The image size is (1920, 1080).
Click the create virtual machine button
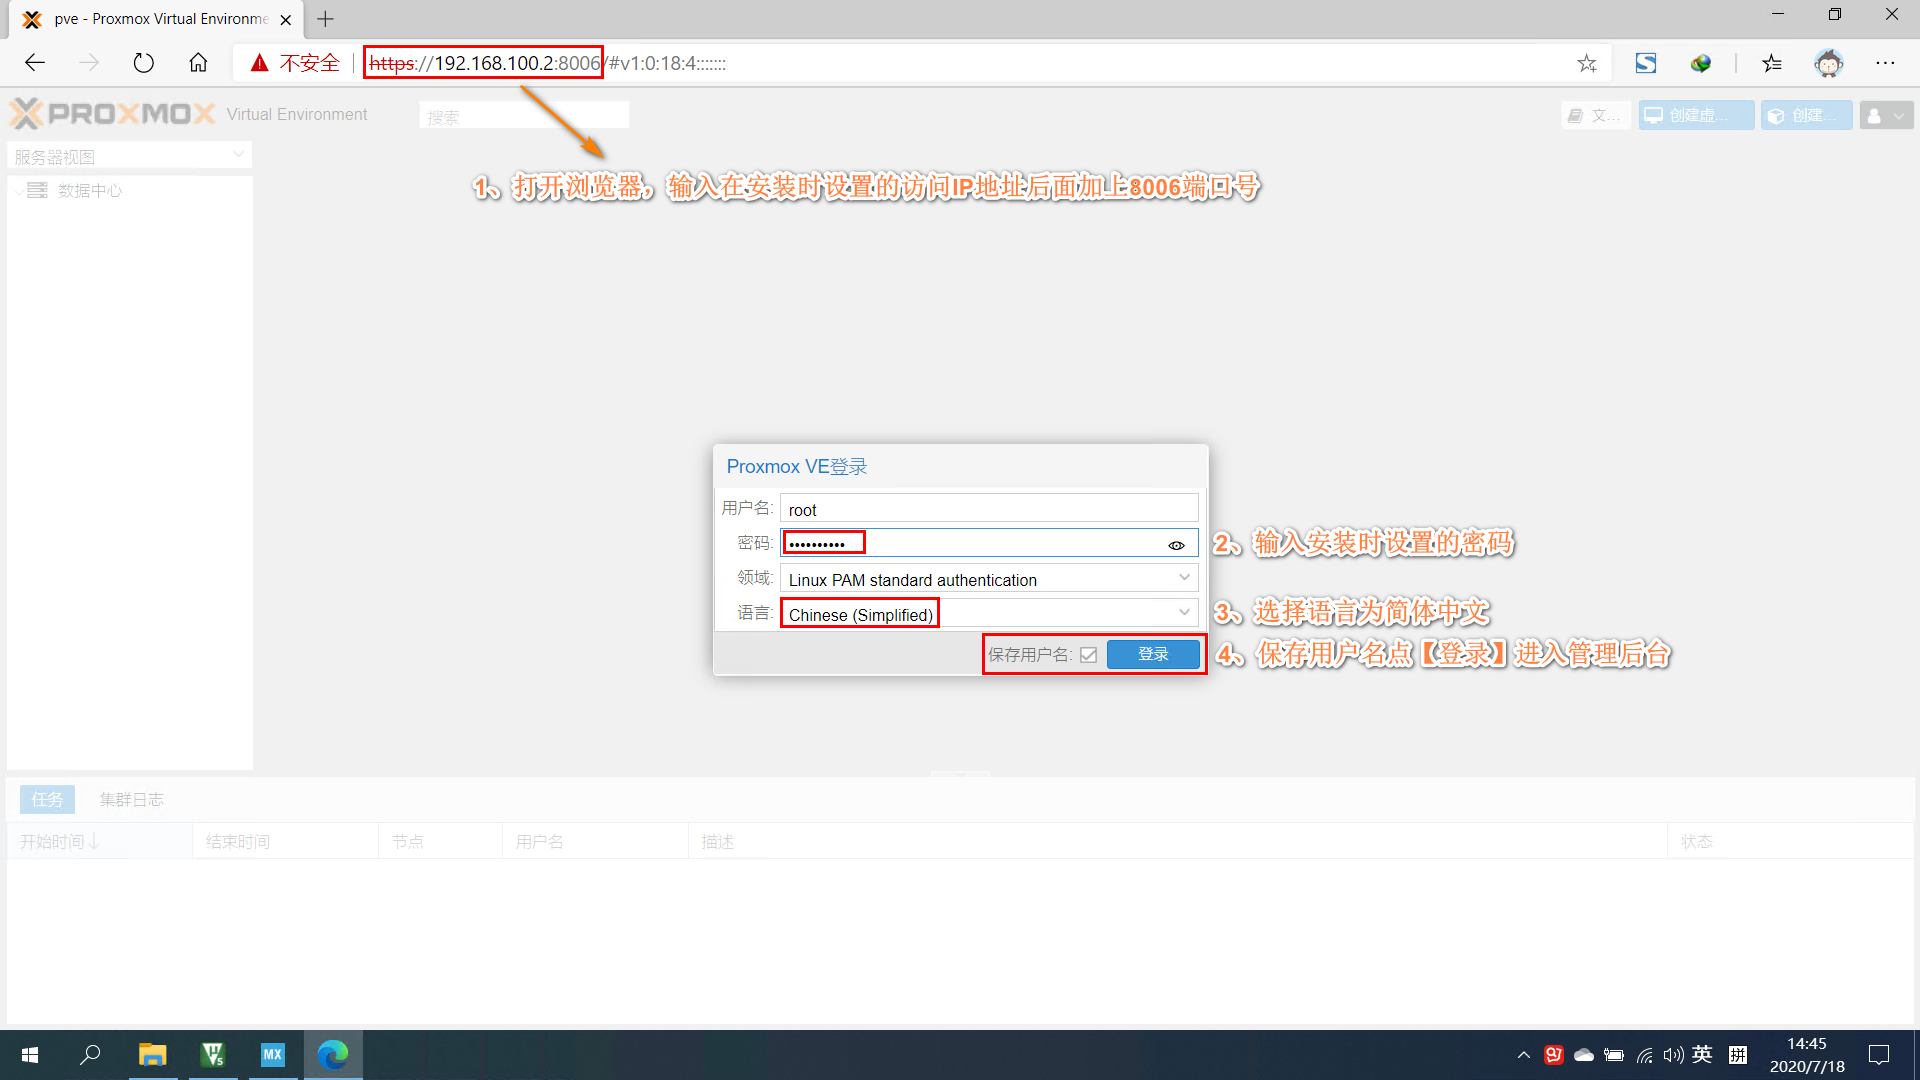[1696, 115]
